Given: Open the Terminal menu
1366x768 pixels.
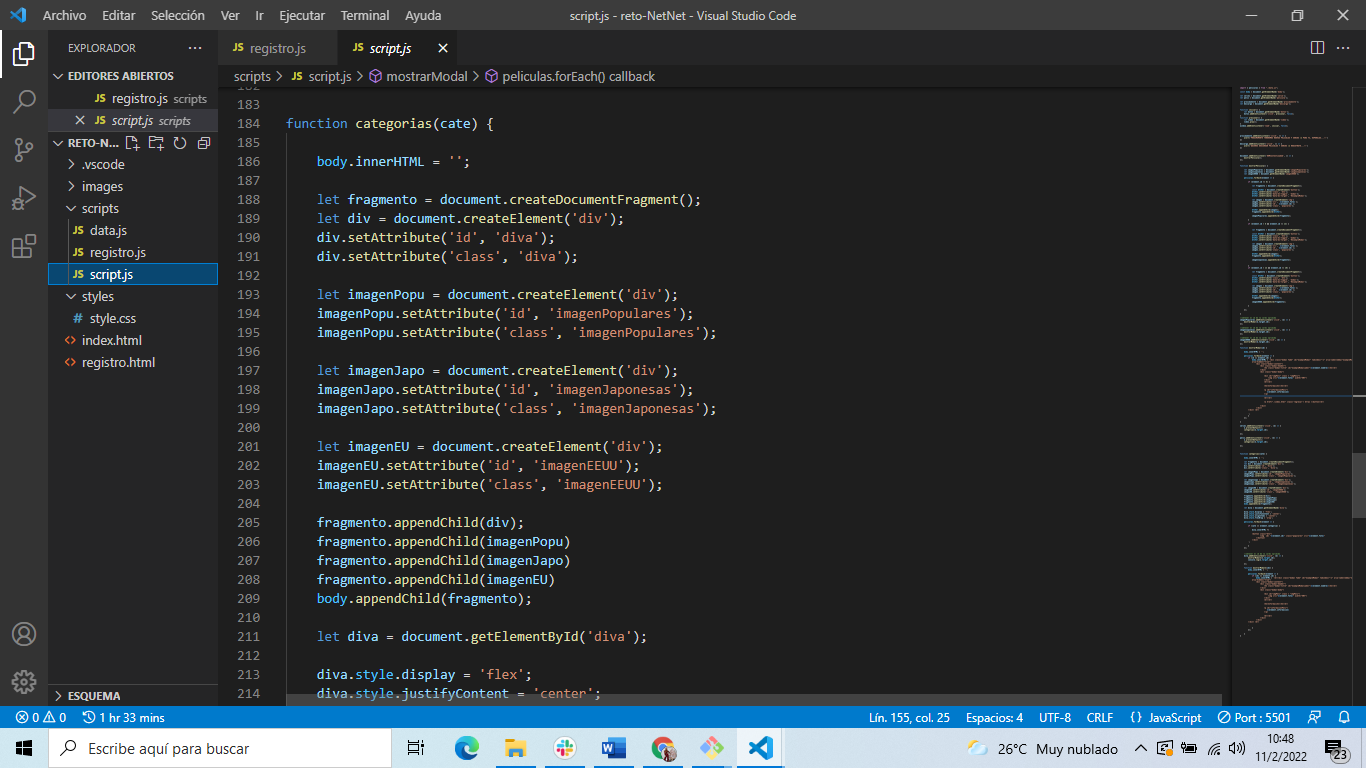Looking at the screenshot, I should 365,16.
